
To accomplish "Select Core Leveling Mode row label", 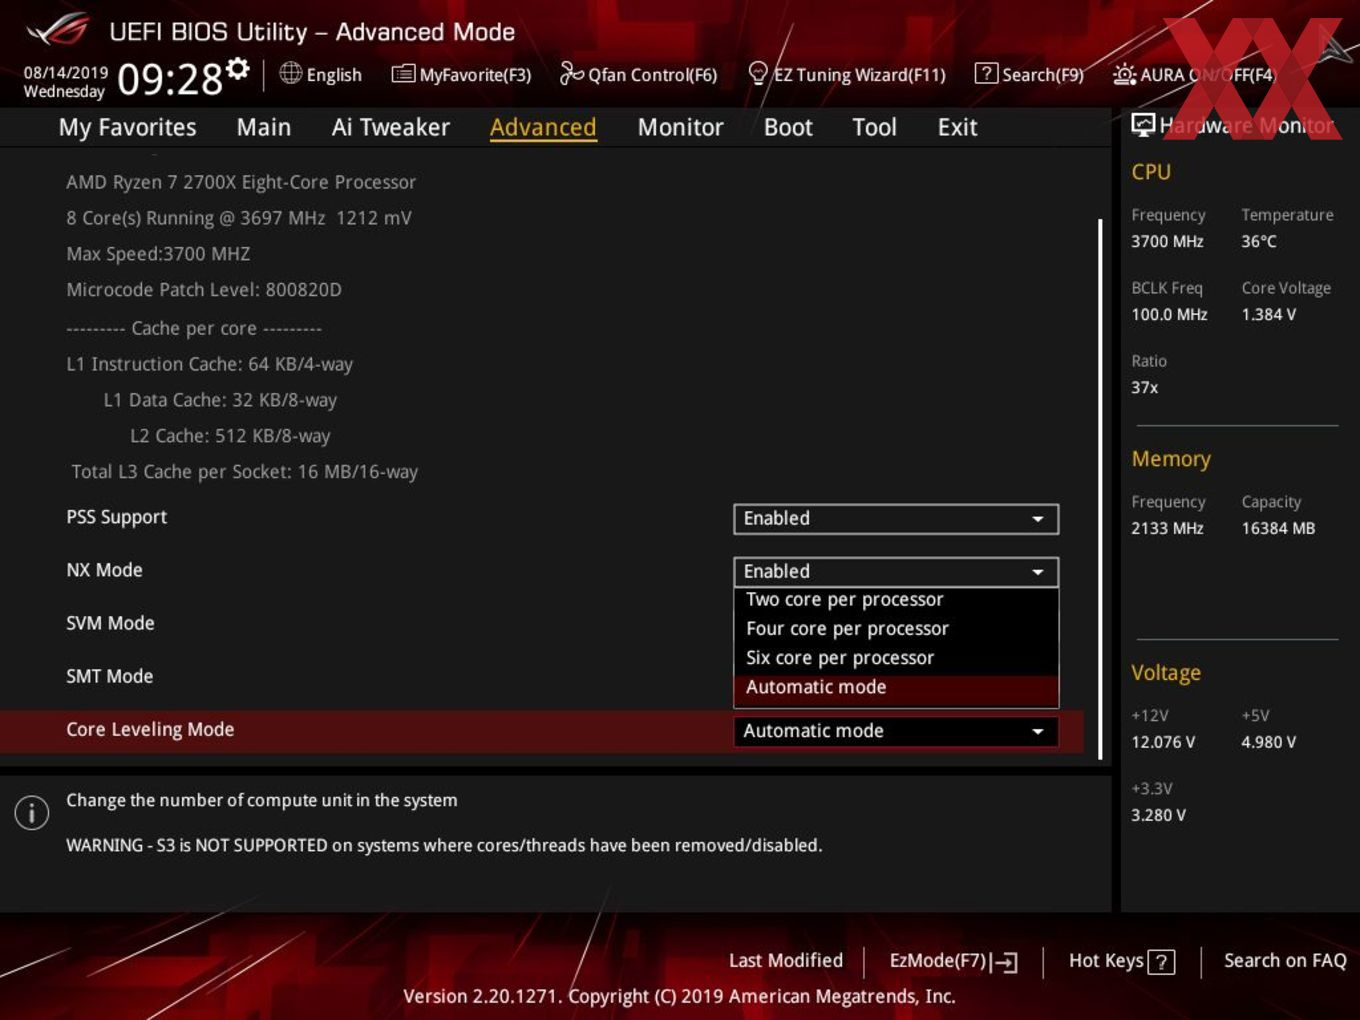I will pos(150,729).
